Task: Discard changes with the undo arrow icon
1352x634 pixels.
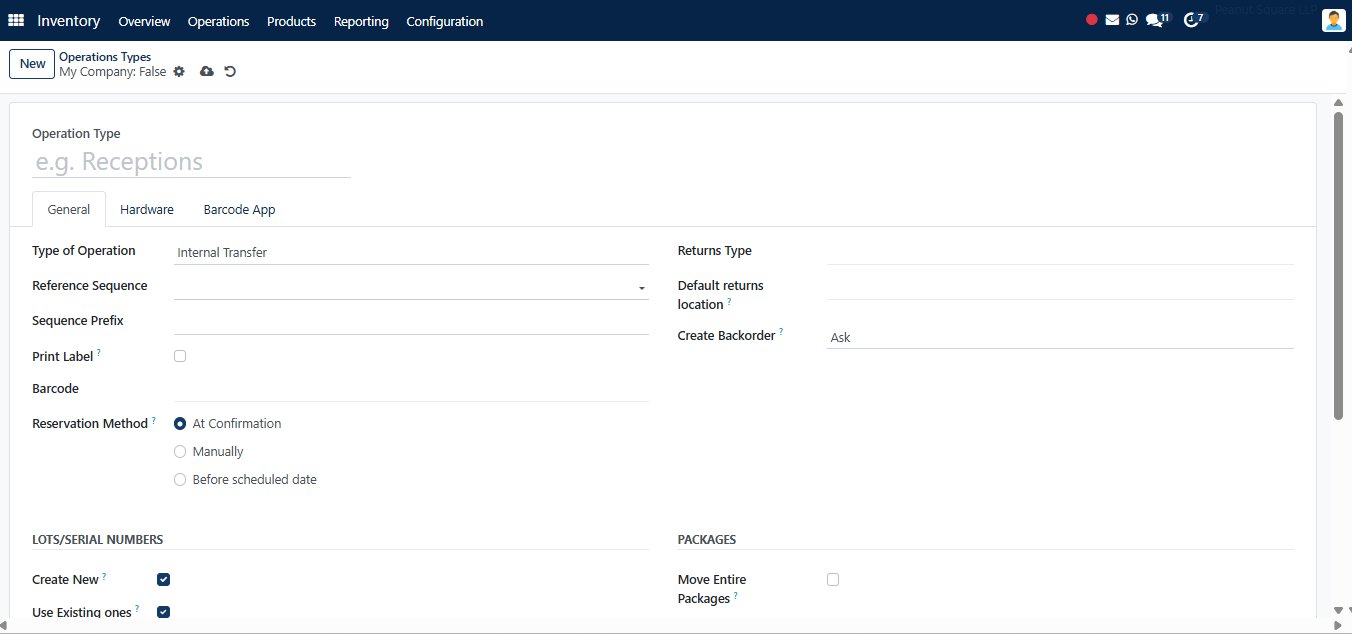Action: [x=230, y=72]
